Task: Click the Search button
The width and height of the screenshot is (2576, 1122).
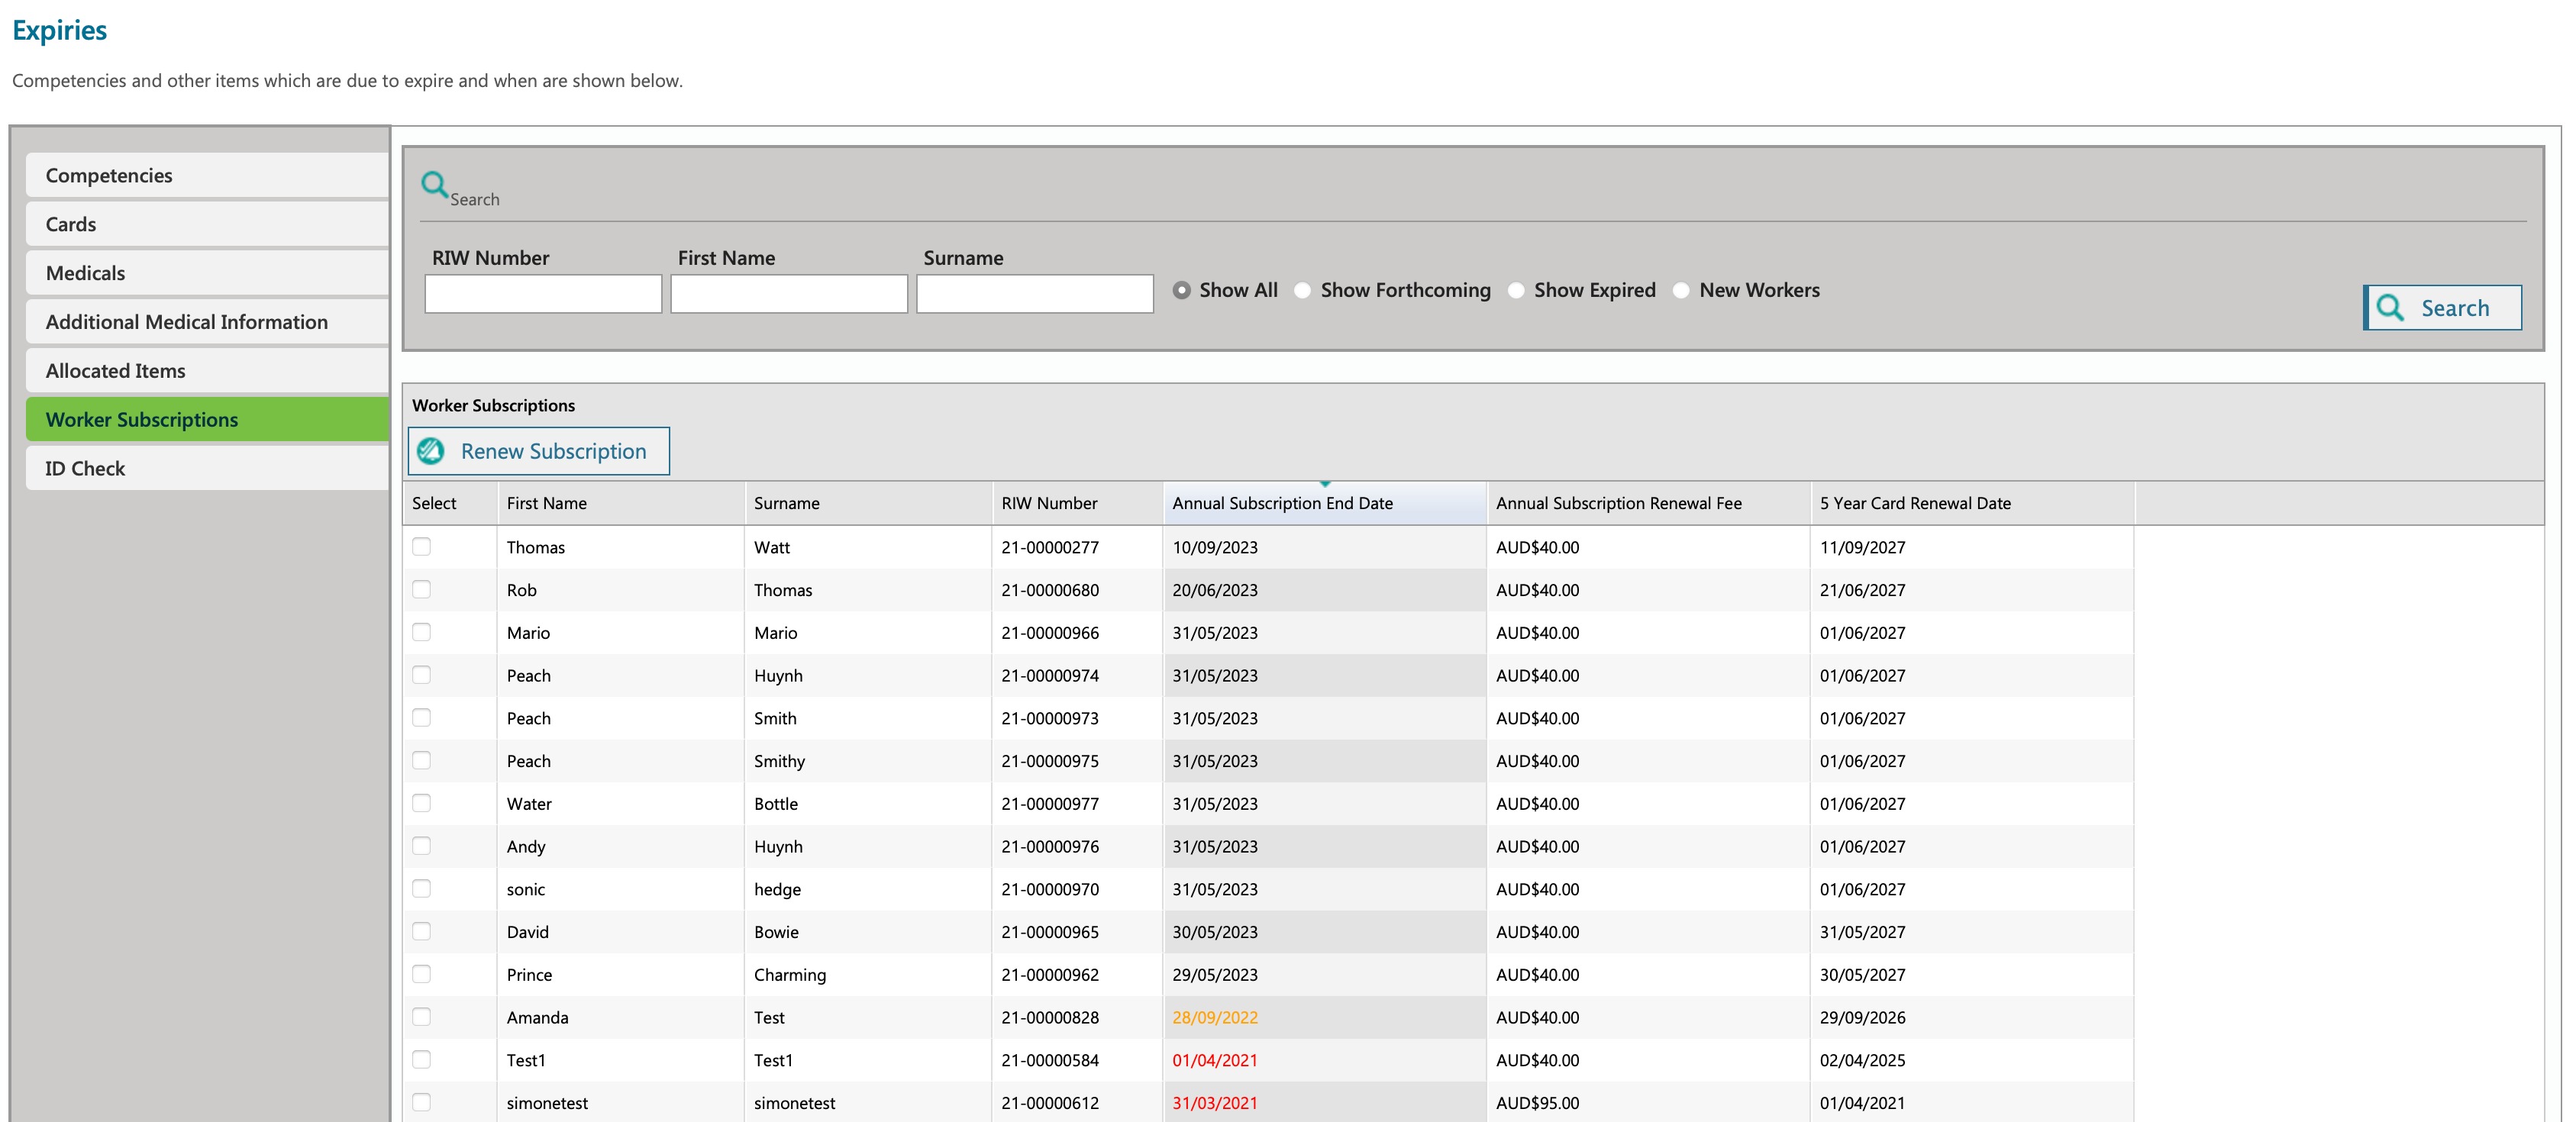Action: point(2442,308)
